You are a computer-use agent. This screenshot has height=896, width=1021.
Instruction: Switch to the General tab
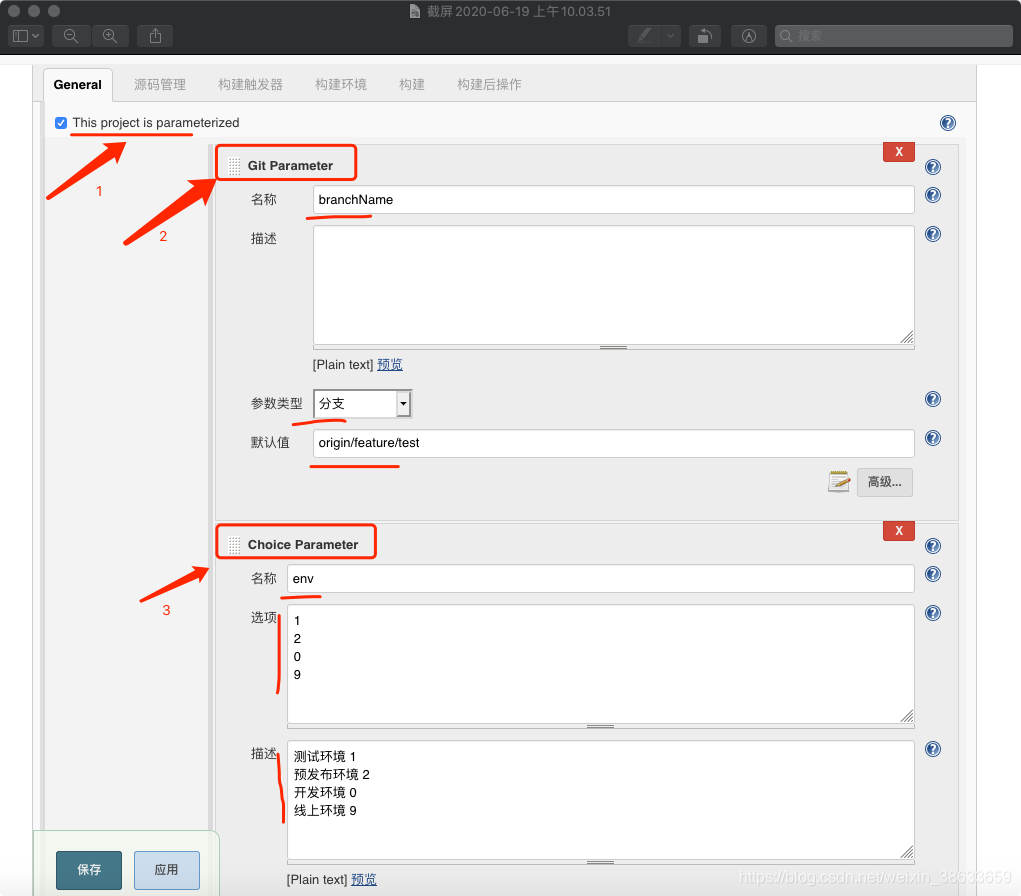click(77, 85)
